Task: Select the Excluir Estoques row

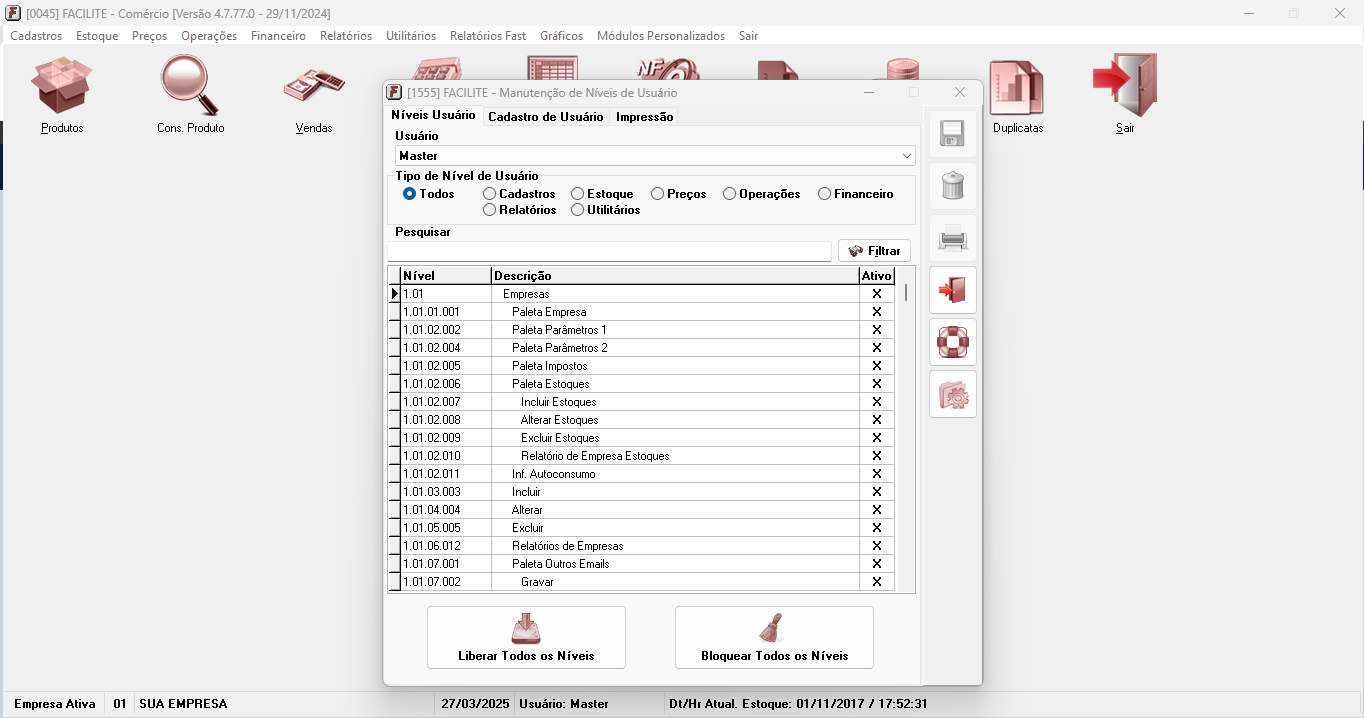Action: click(x=641, y=438)
